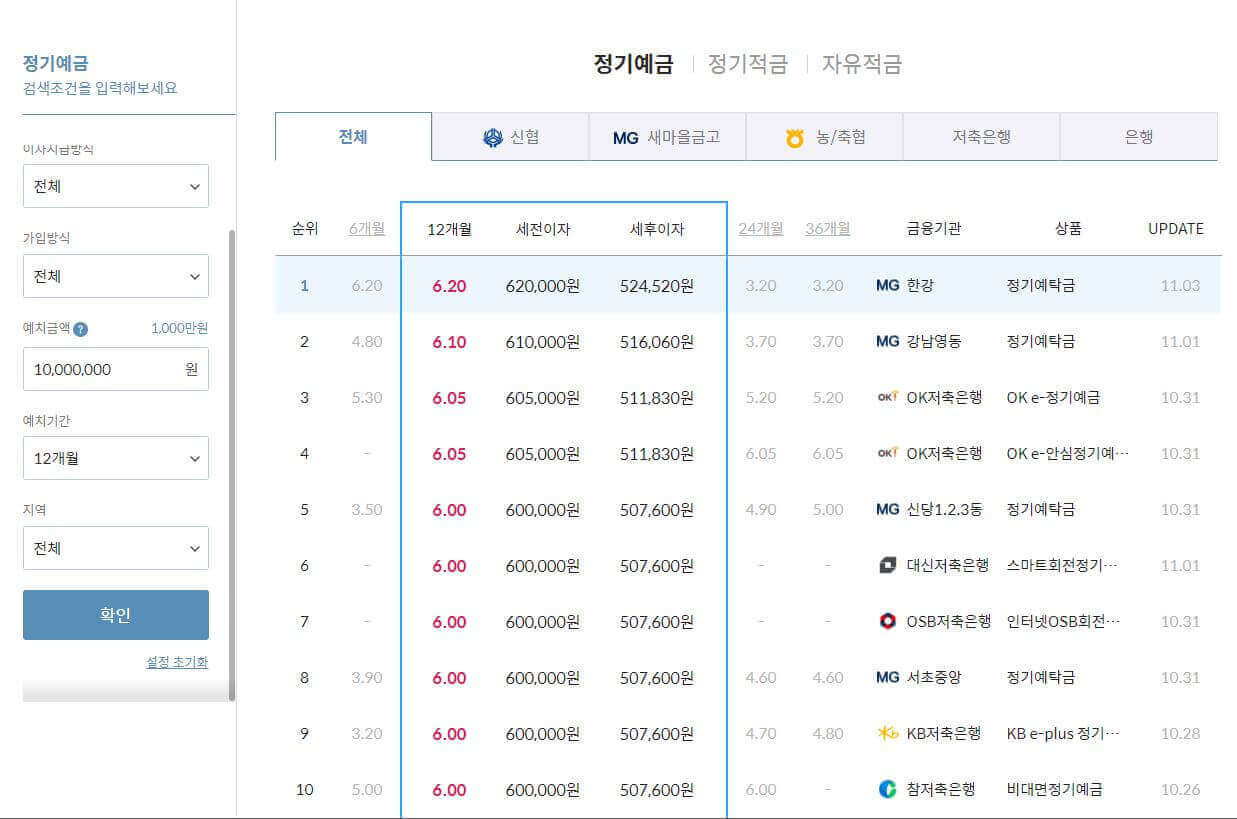Open the 이자지급방식 dropdown
Screen dimensions: 1237x819
click(x=115, y=185)
